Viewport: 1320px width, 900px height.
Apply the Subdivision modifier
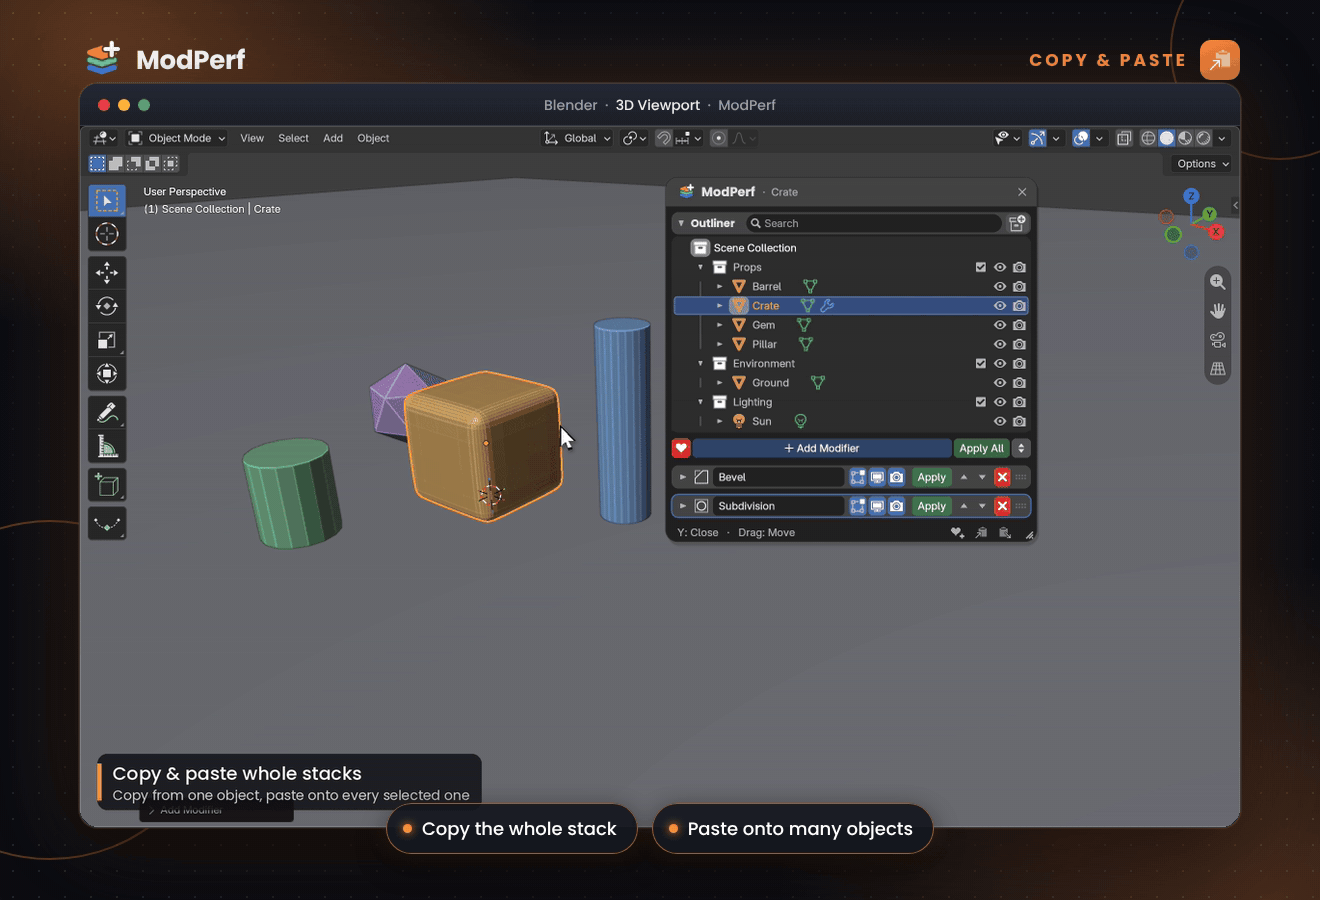931,506
